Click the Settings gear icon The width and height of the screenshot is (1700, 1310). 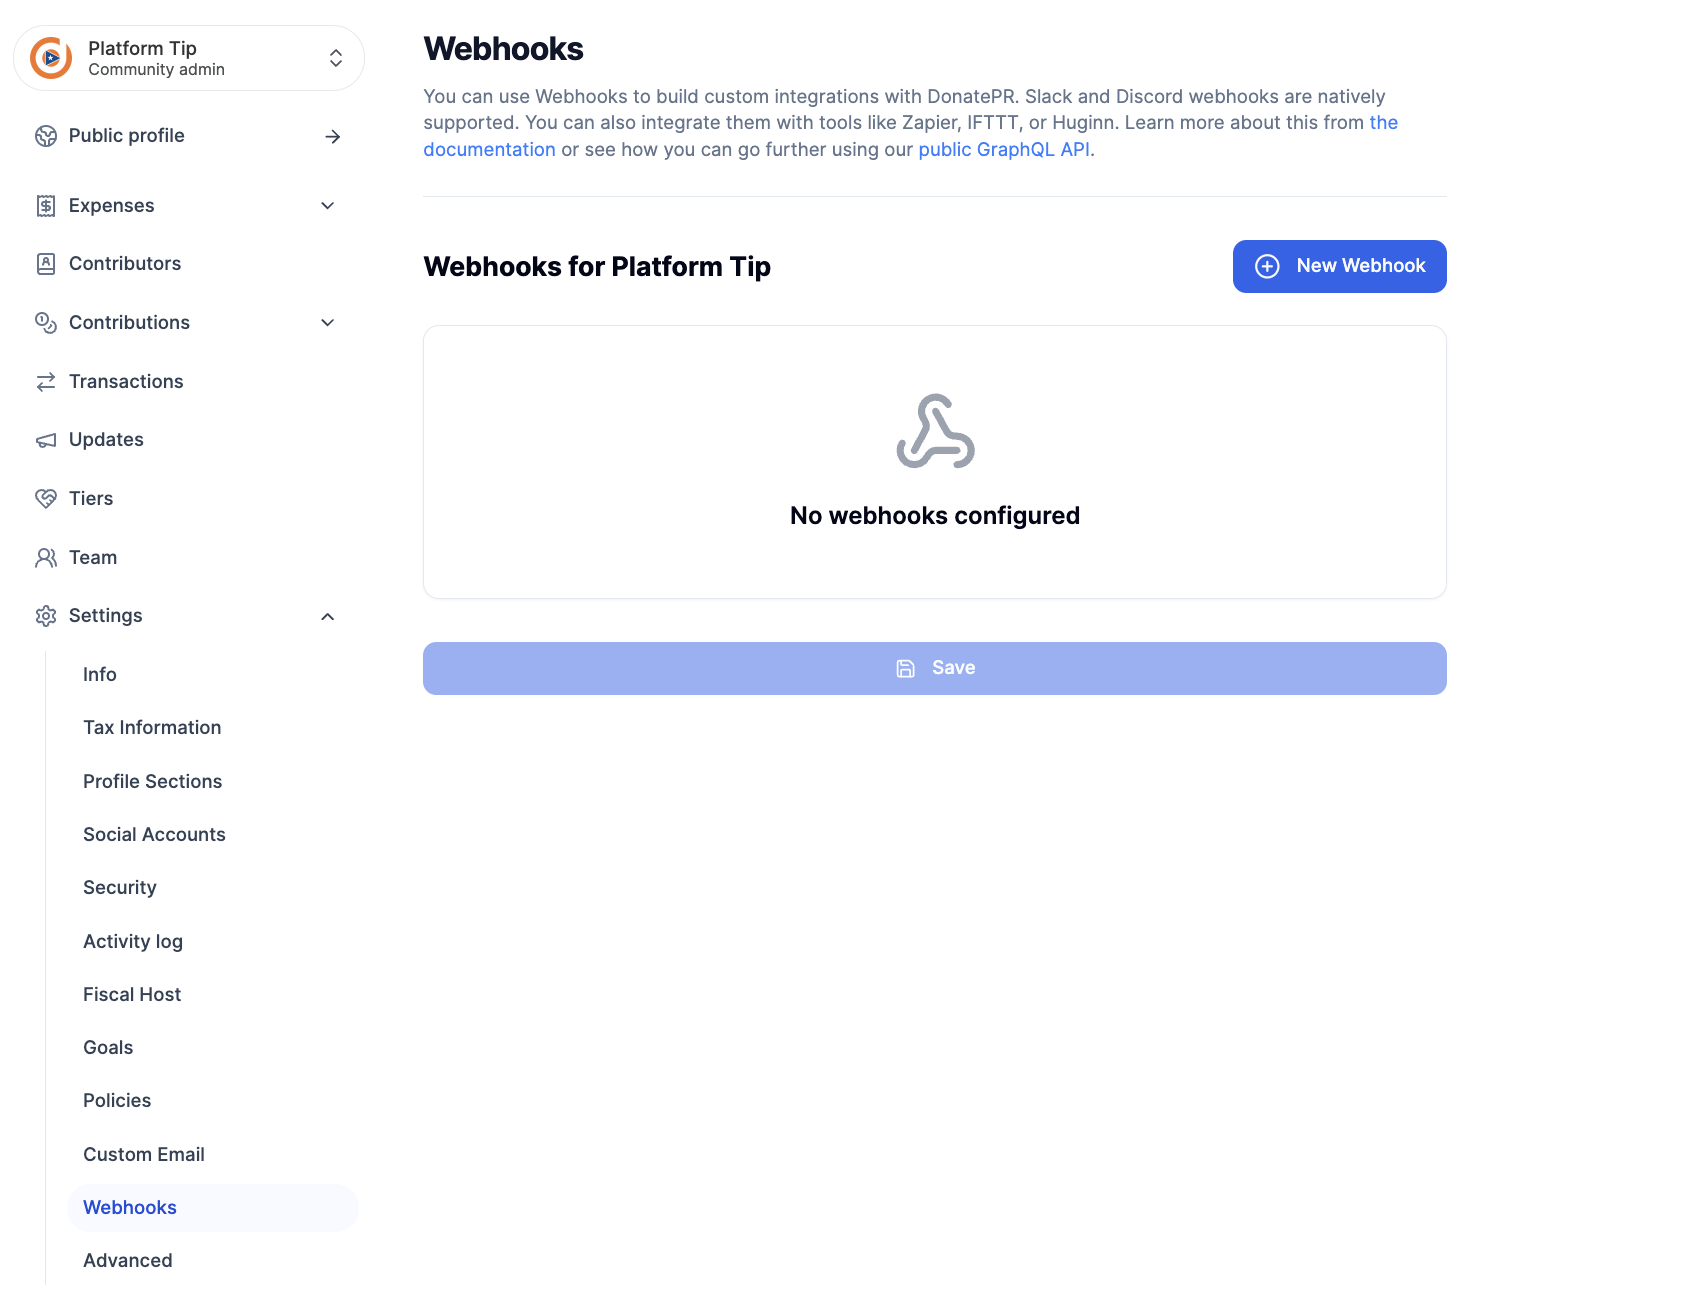coord(46,616)
